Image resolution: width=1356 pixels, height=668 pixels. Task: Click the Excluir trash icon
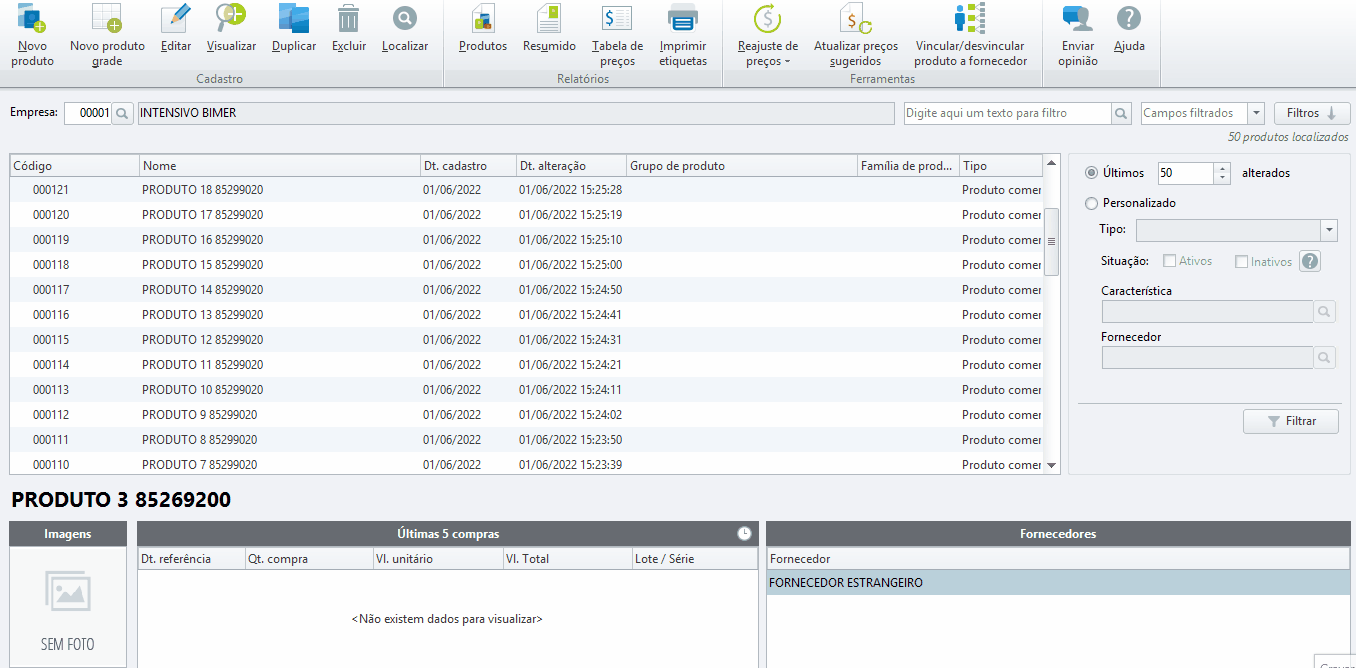[349, 18]
